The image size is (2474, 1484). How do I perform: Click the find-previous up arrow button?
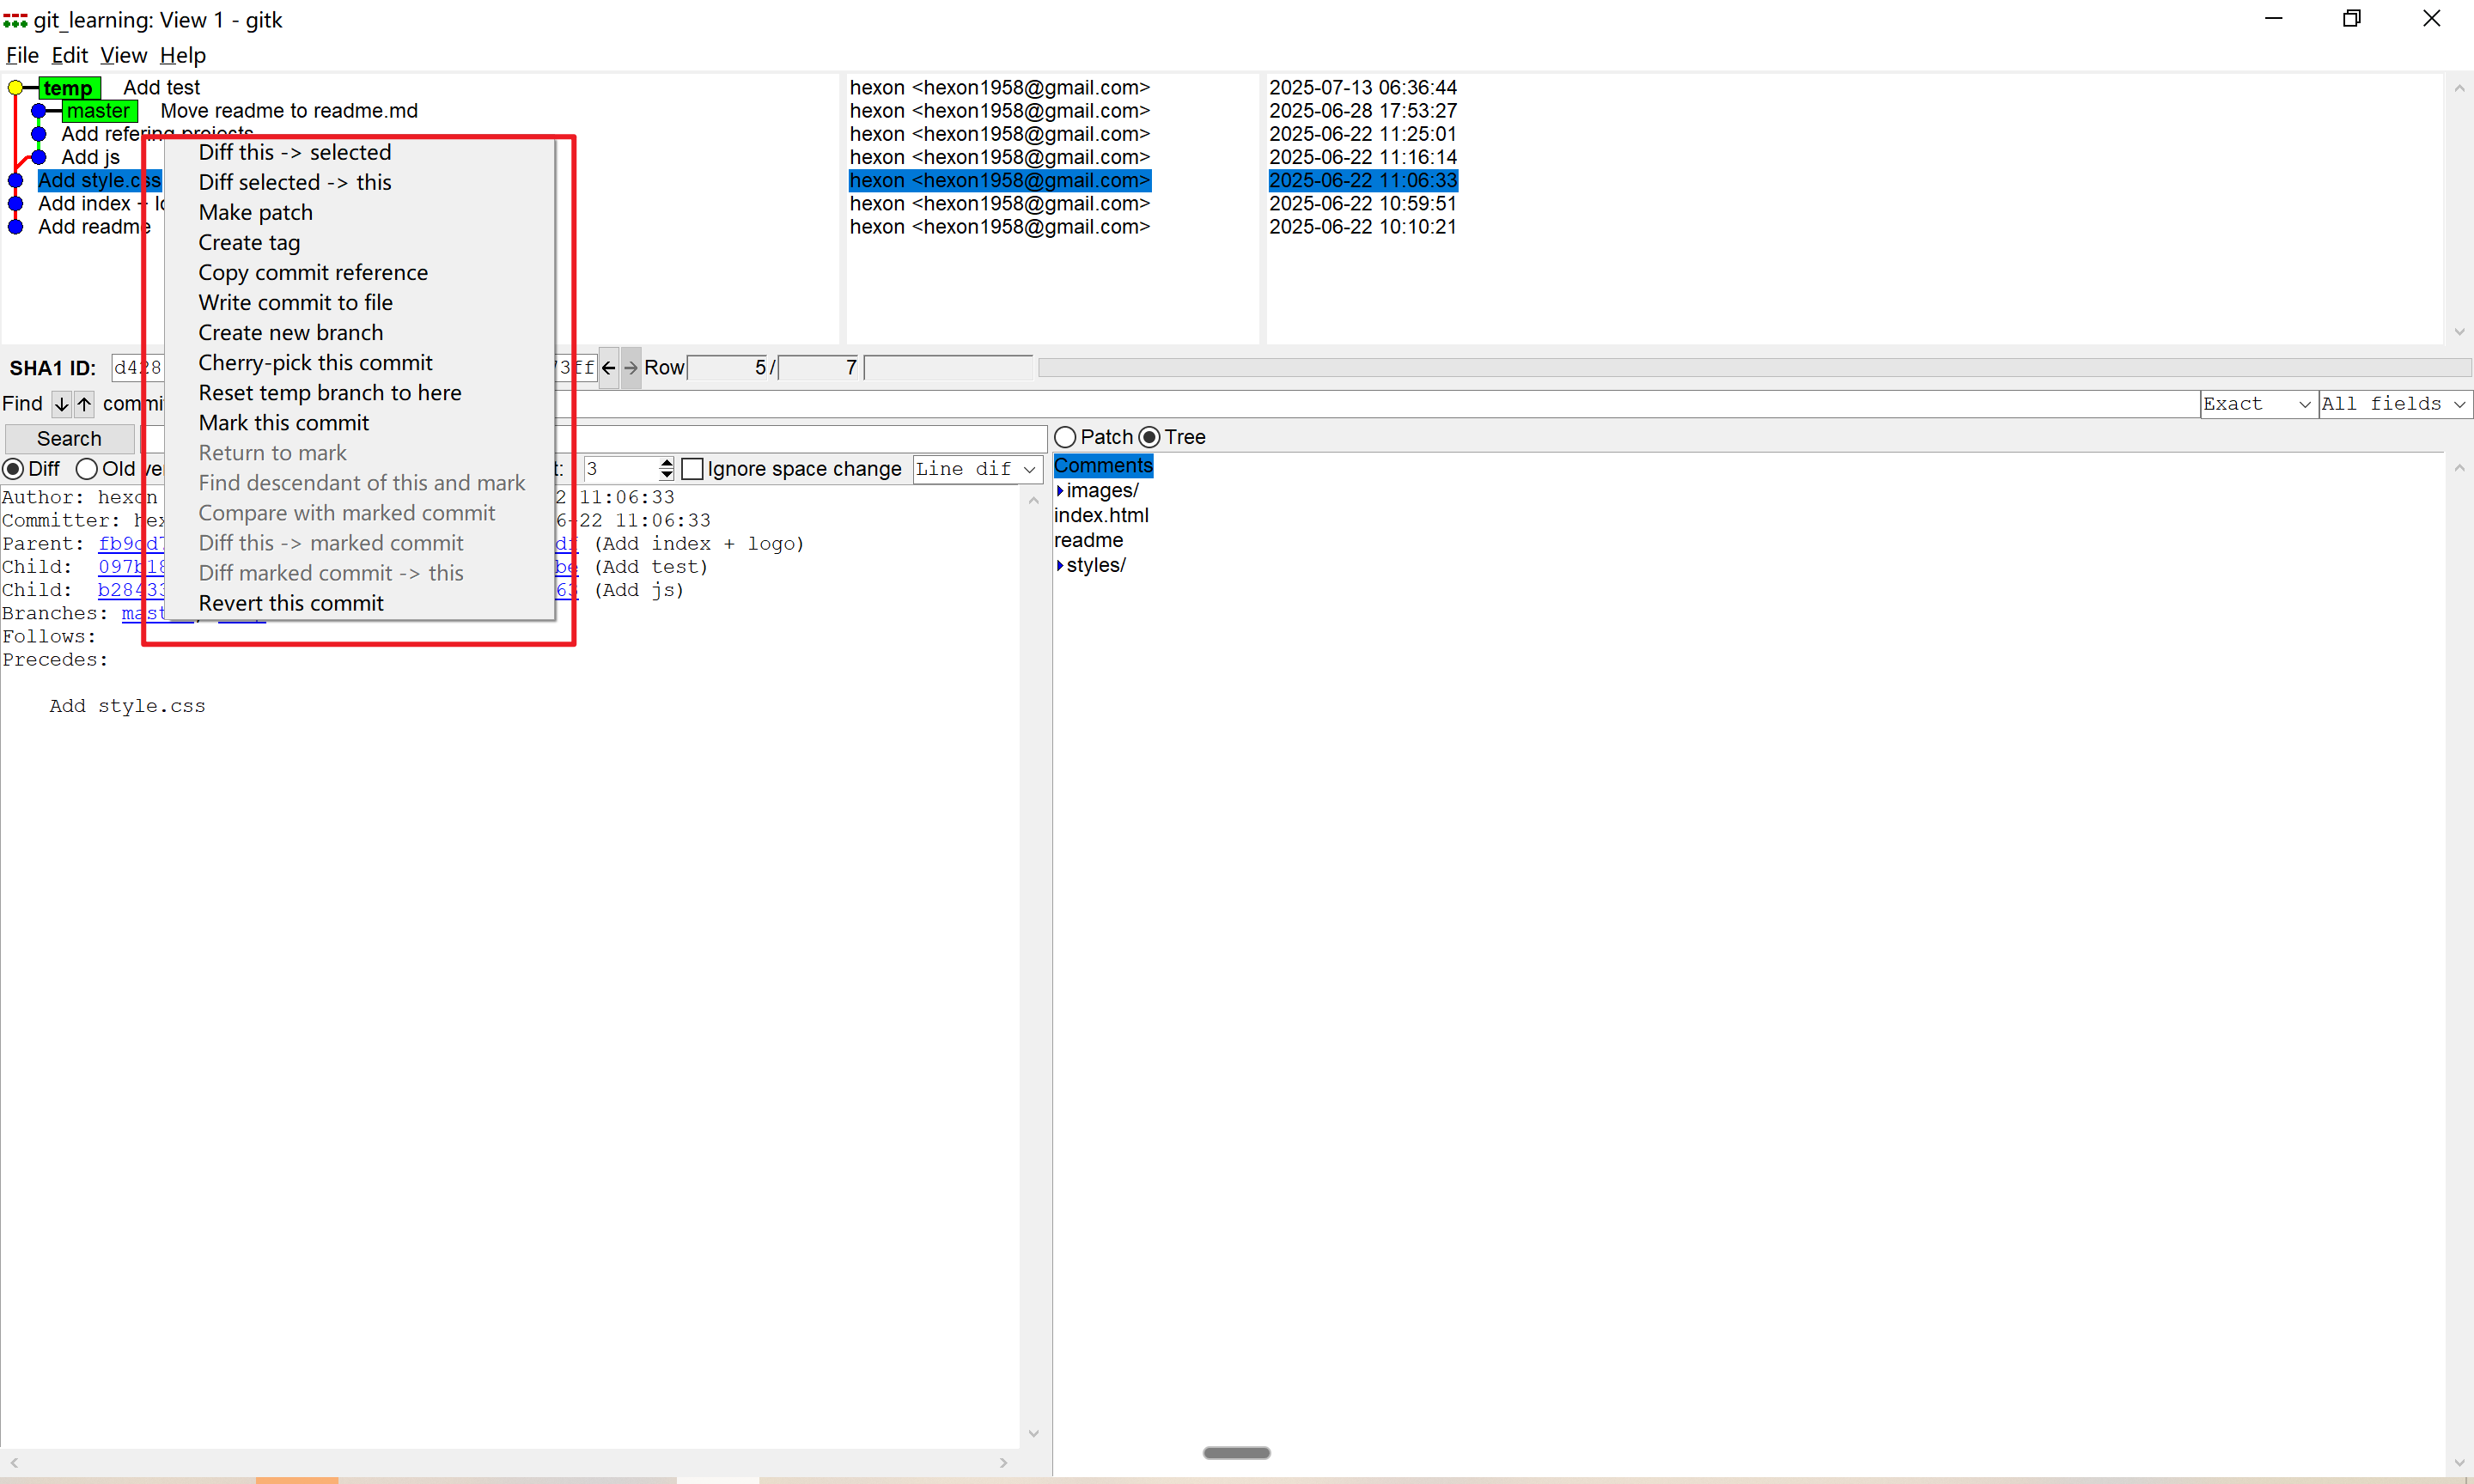click(x=84, y=404)
